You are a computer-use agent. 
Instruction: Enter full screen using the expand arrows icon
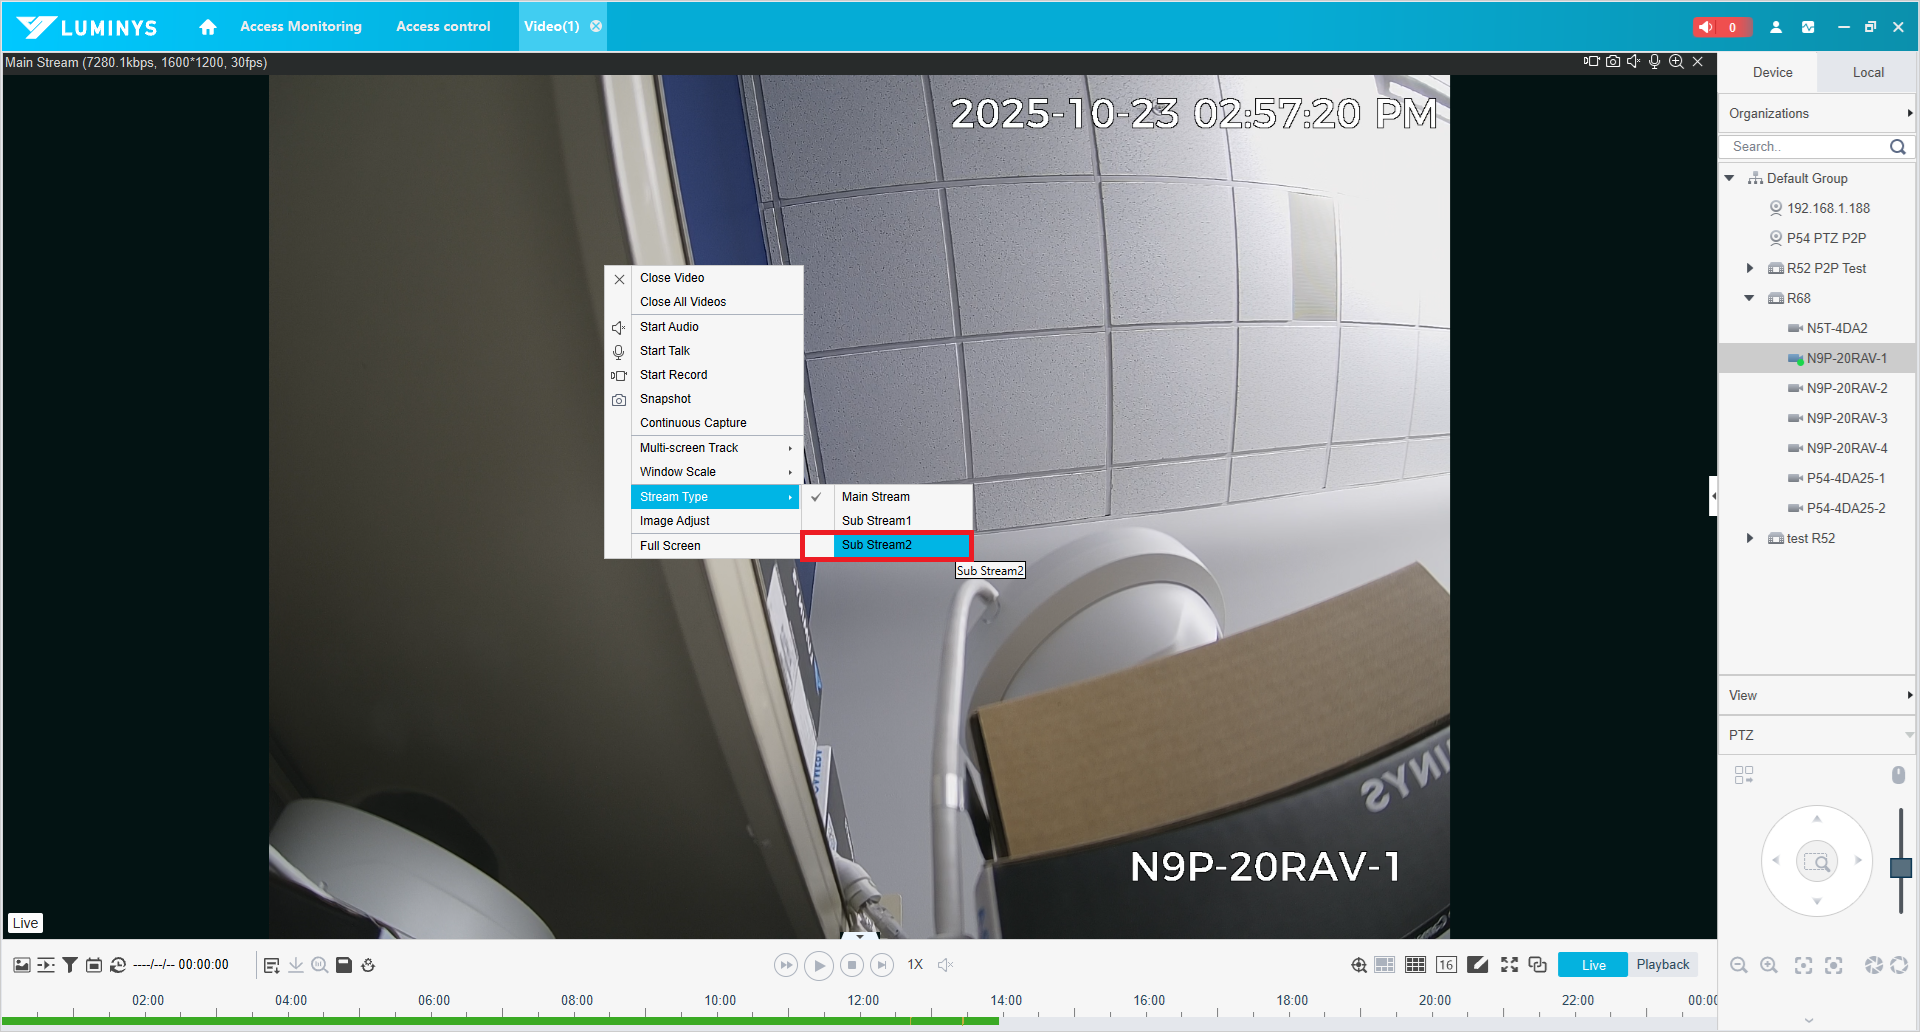coord(1509,965)
